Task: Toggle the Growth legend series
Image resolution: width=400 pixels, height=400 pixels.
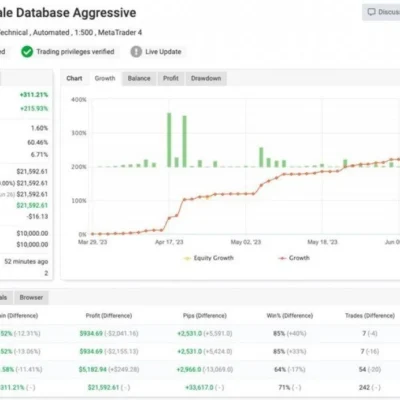Action: click(x=294, y=258)
